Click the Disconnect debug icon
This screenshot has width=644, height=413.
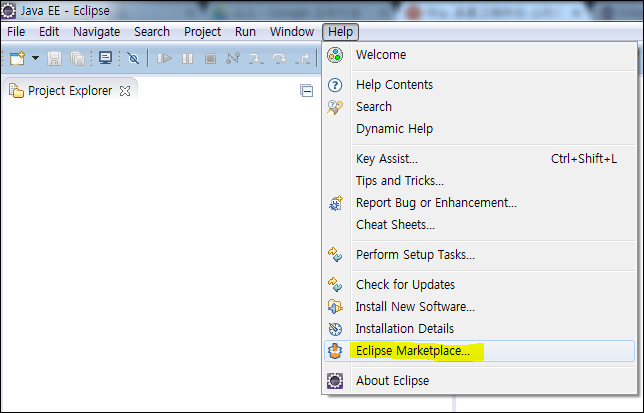pos(233,58)
